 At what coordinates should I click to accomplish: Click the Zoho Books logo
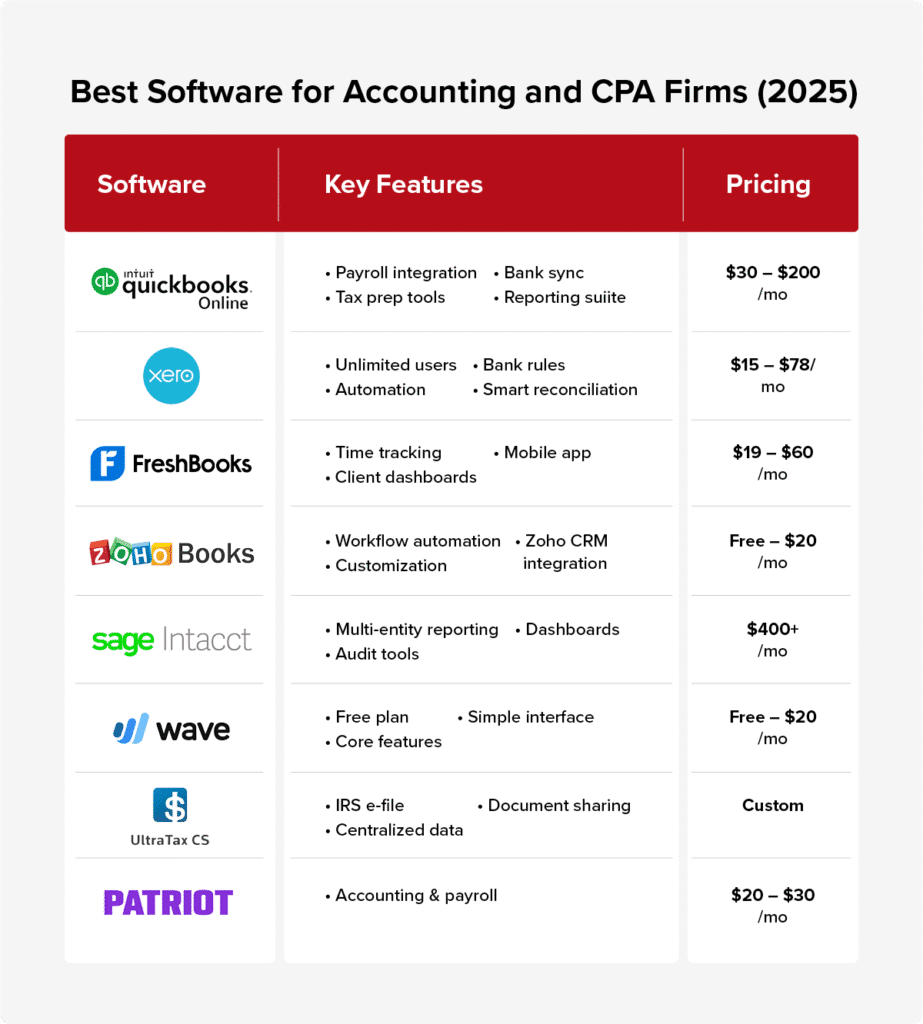tap(171, 552)
